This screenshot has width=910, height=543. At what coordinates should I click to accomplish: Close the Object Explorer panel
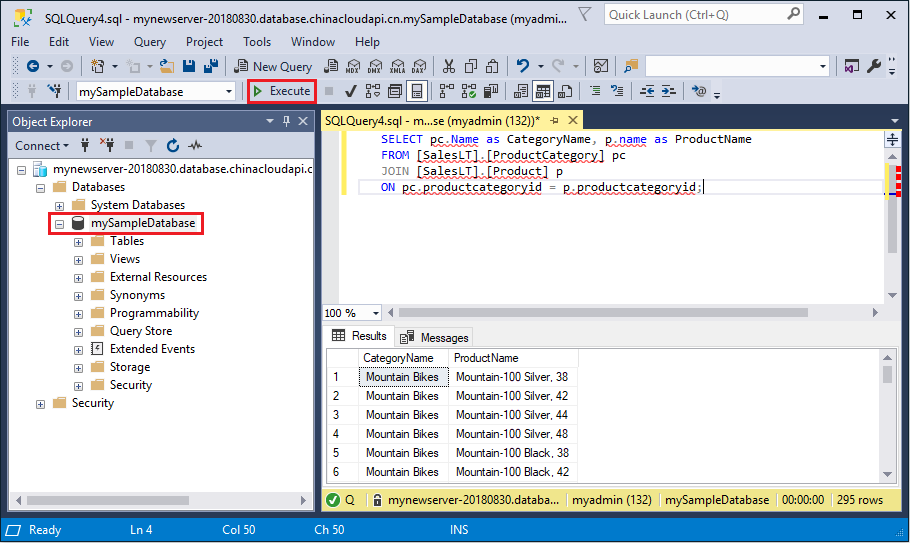click(303, 121)
